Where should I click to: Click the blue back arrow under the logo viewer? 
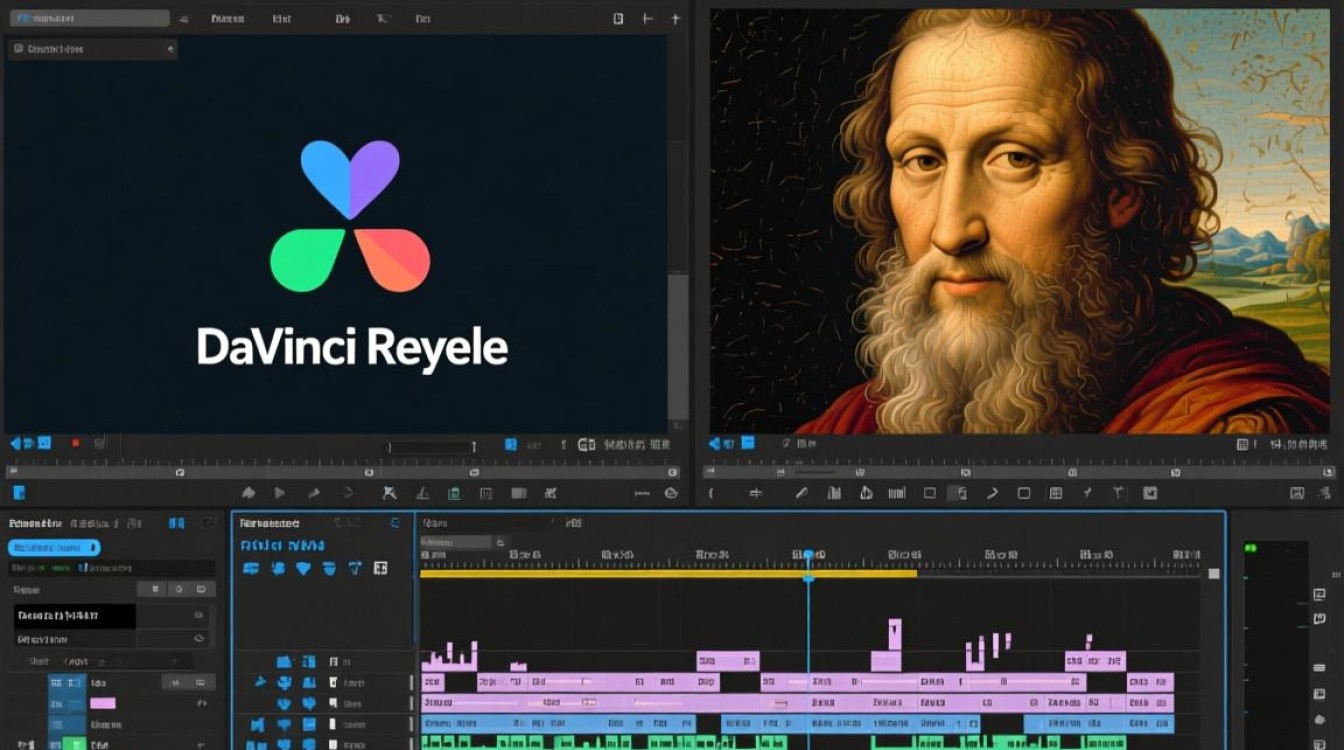coord(15,443)
